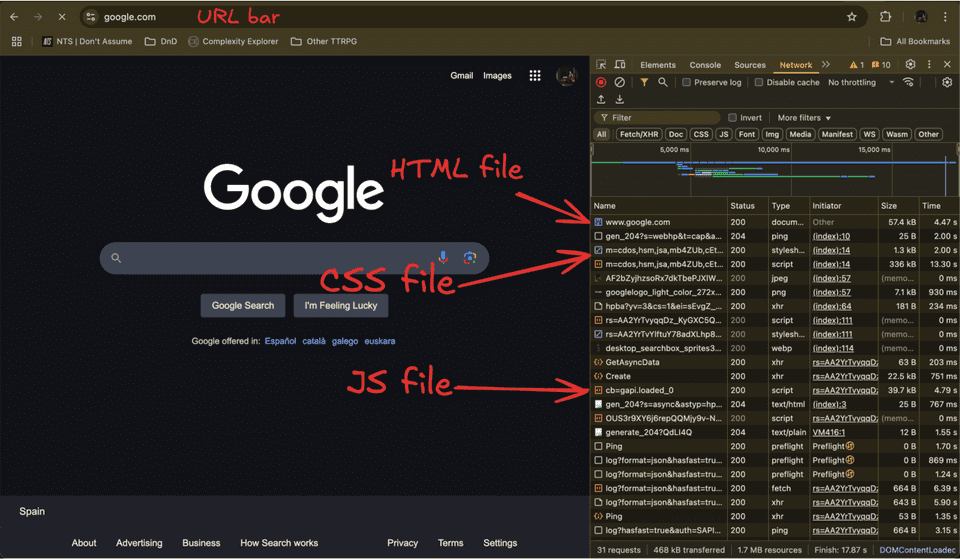Expand the More filters dropdown

pos(804,118)
